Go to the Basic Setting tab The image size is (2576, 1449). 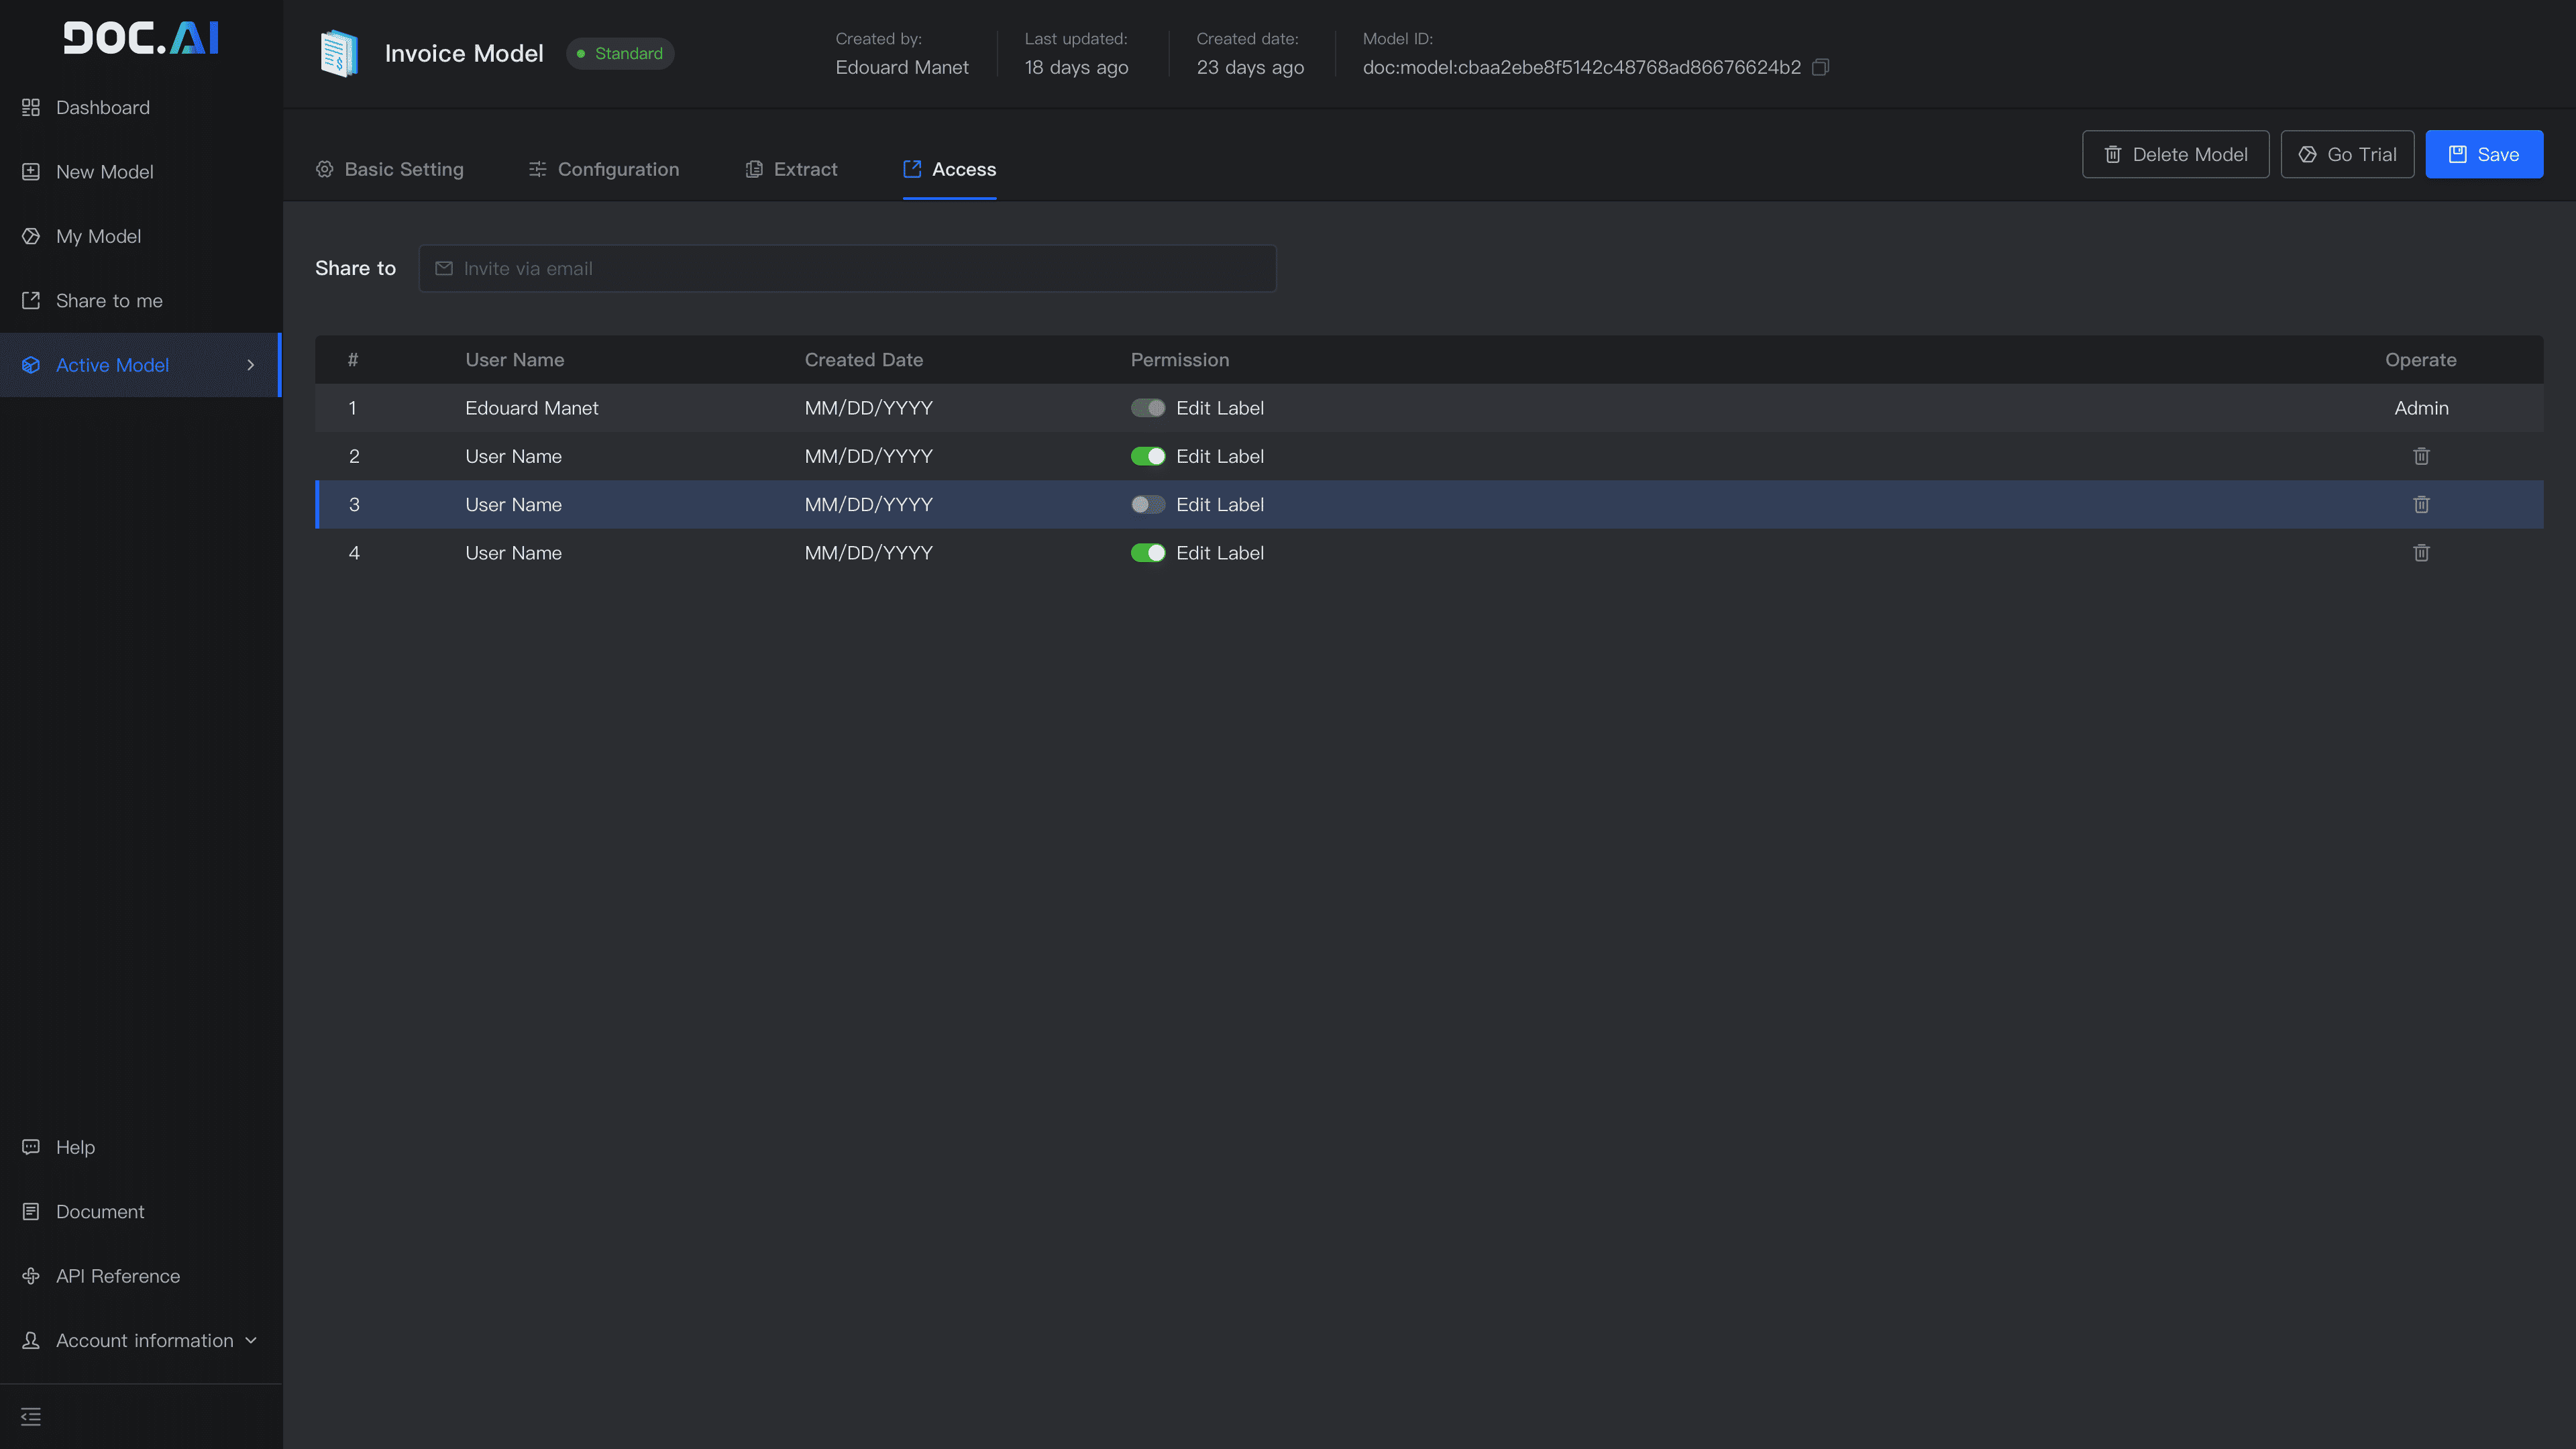point(390,169)
